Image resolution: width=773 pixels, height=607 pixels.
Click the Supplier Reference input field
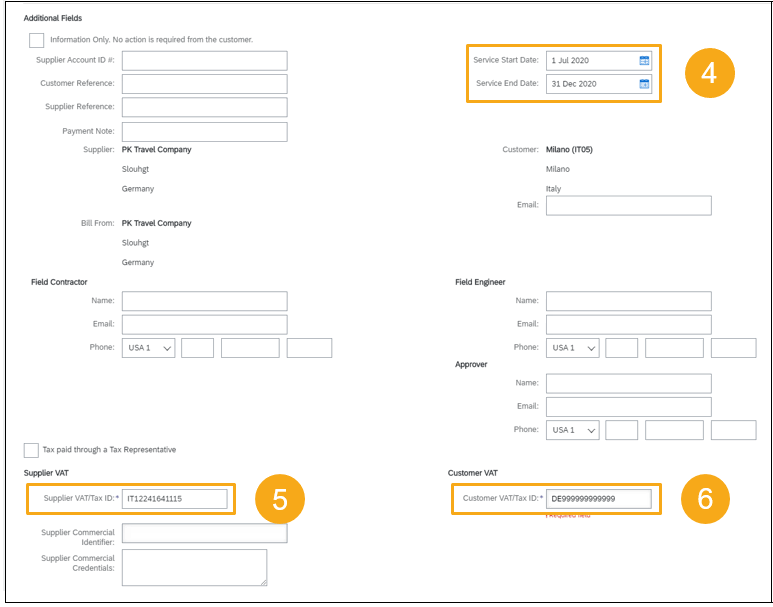205,107
